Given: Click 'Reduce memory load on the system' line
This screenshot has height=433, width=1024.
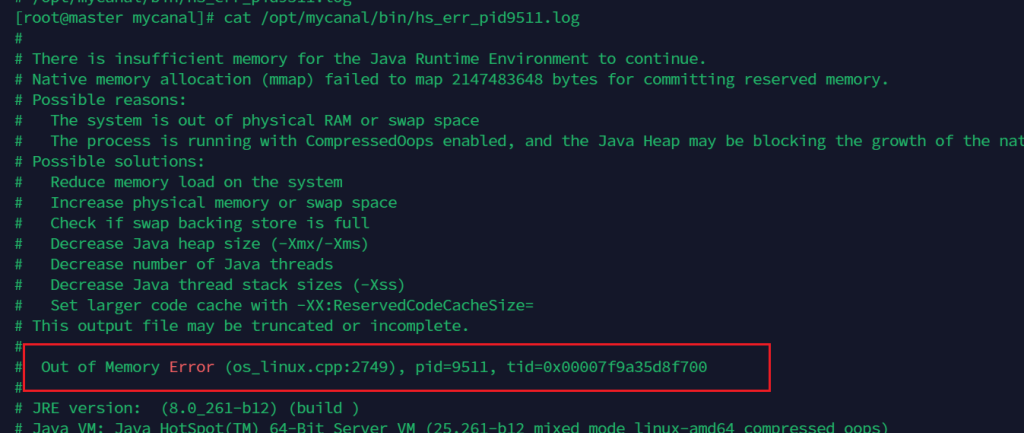Looking at the screenshot, I should tap(196, 182).
